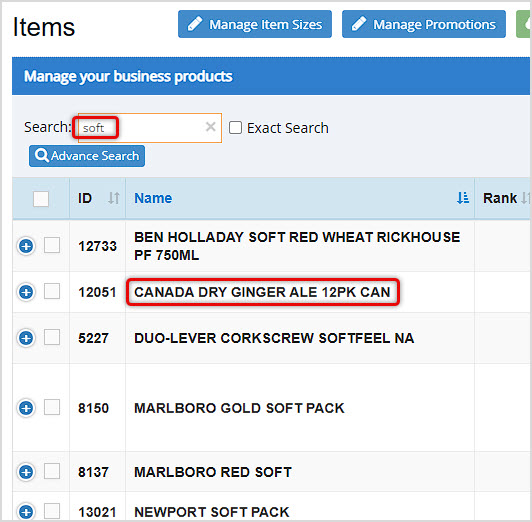Open Manage Promotions
The image size is (532, 522).
424,24
